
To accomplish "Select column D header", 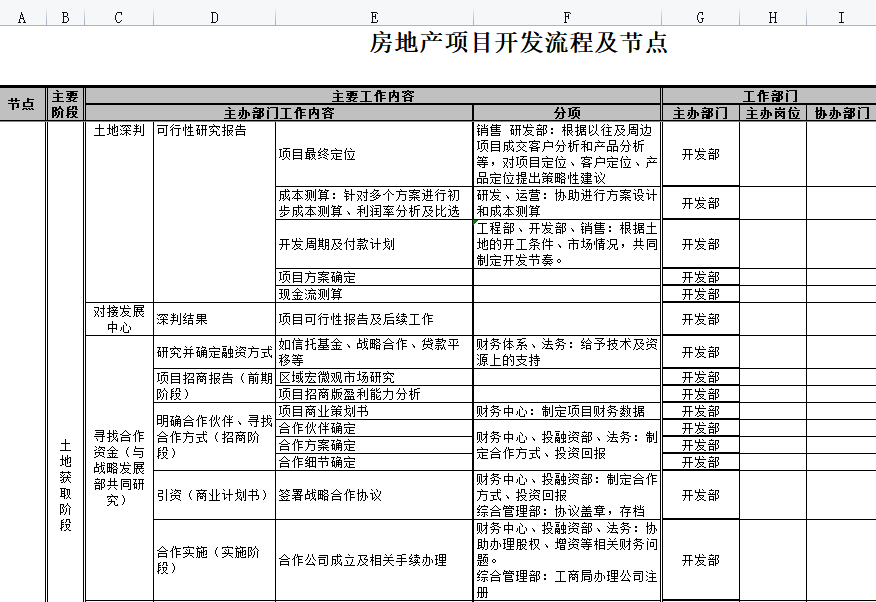I will point(215,18).
